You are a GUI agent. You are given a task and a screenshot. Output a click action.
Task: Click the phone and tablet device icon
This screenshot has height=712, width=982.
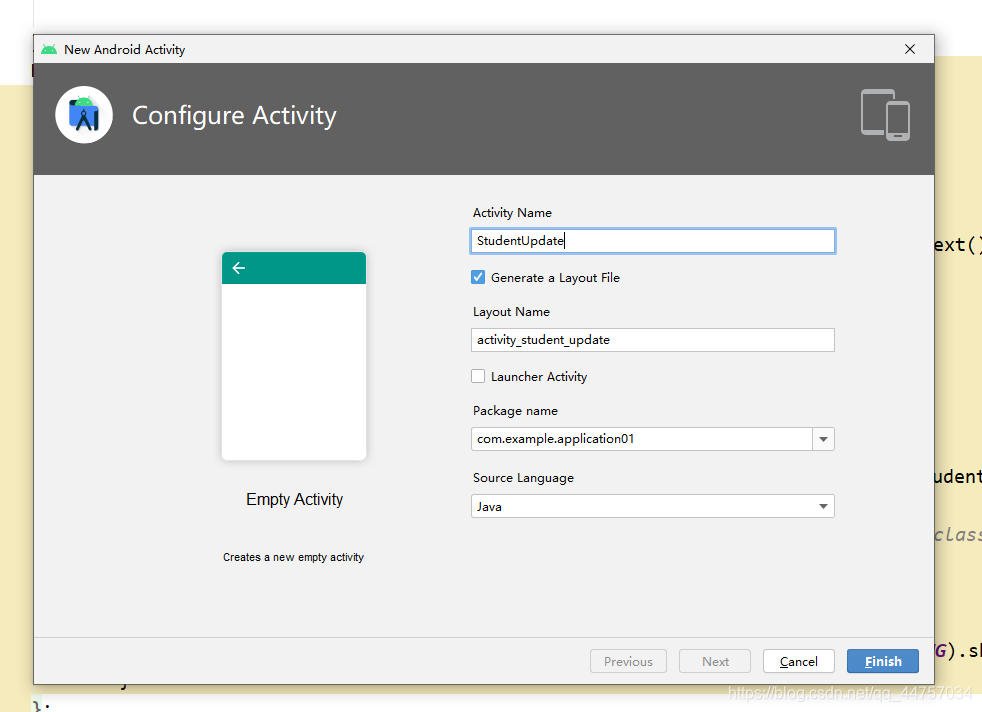[x=885, y=115]
